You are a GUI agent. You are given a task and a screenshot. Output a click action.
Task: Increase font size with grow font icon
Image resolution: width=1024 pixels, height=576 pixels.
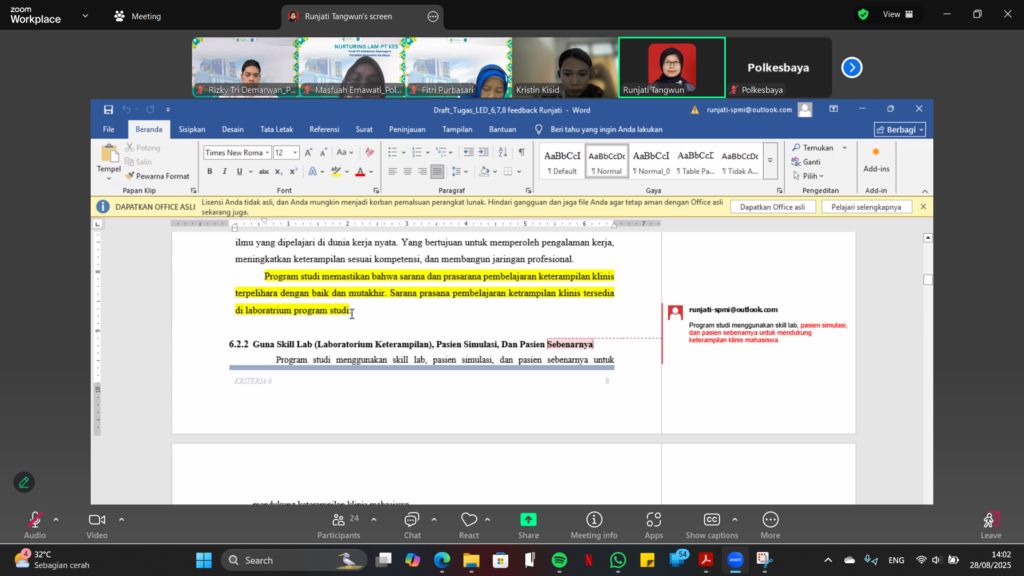tap(308, 153)
